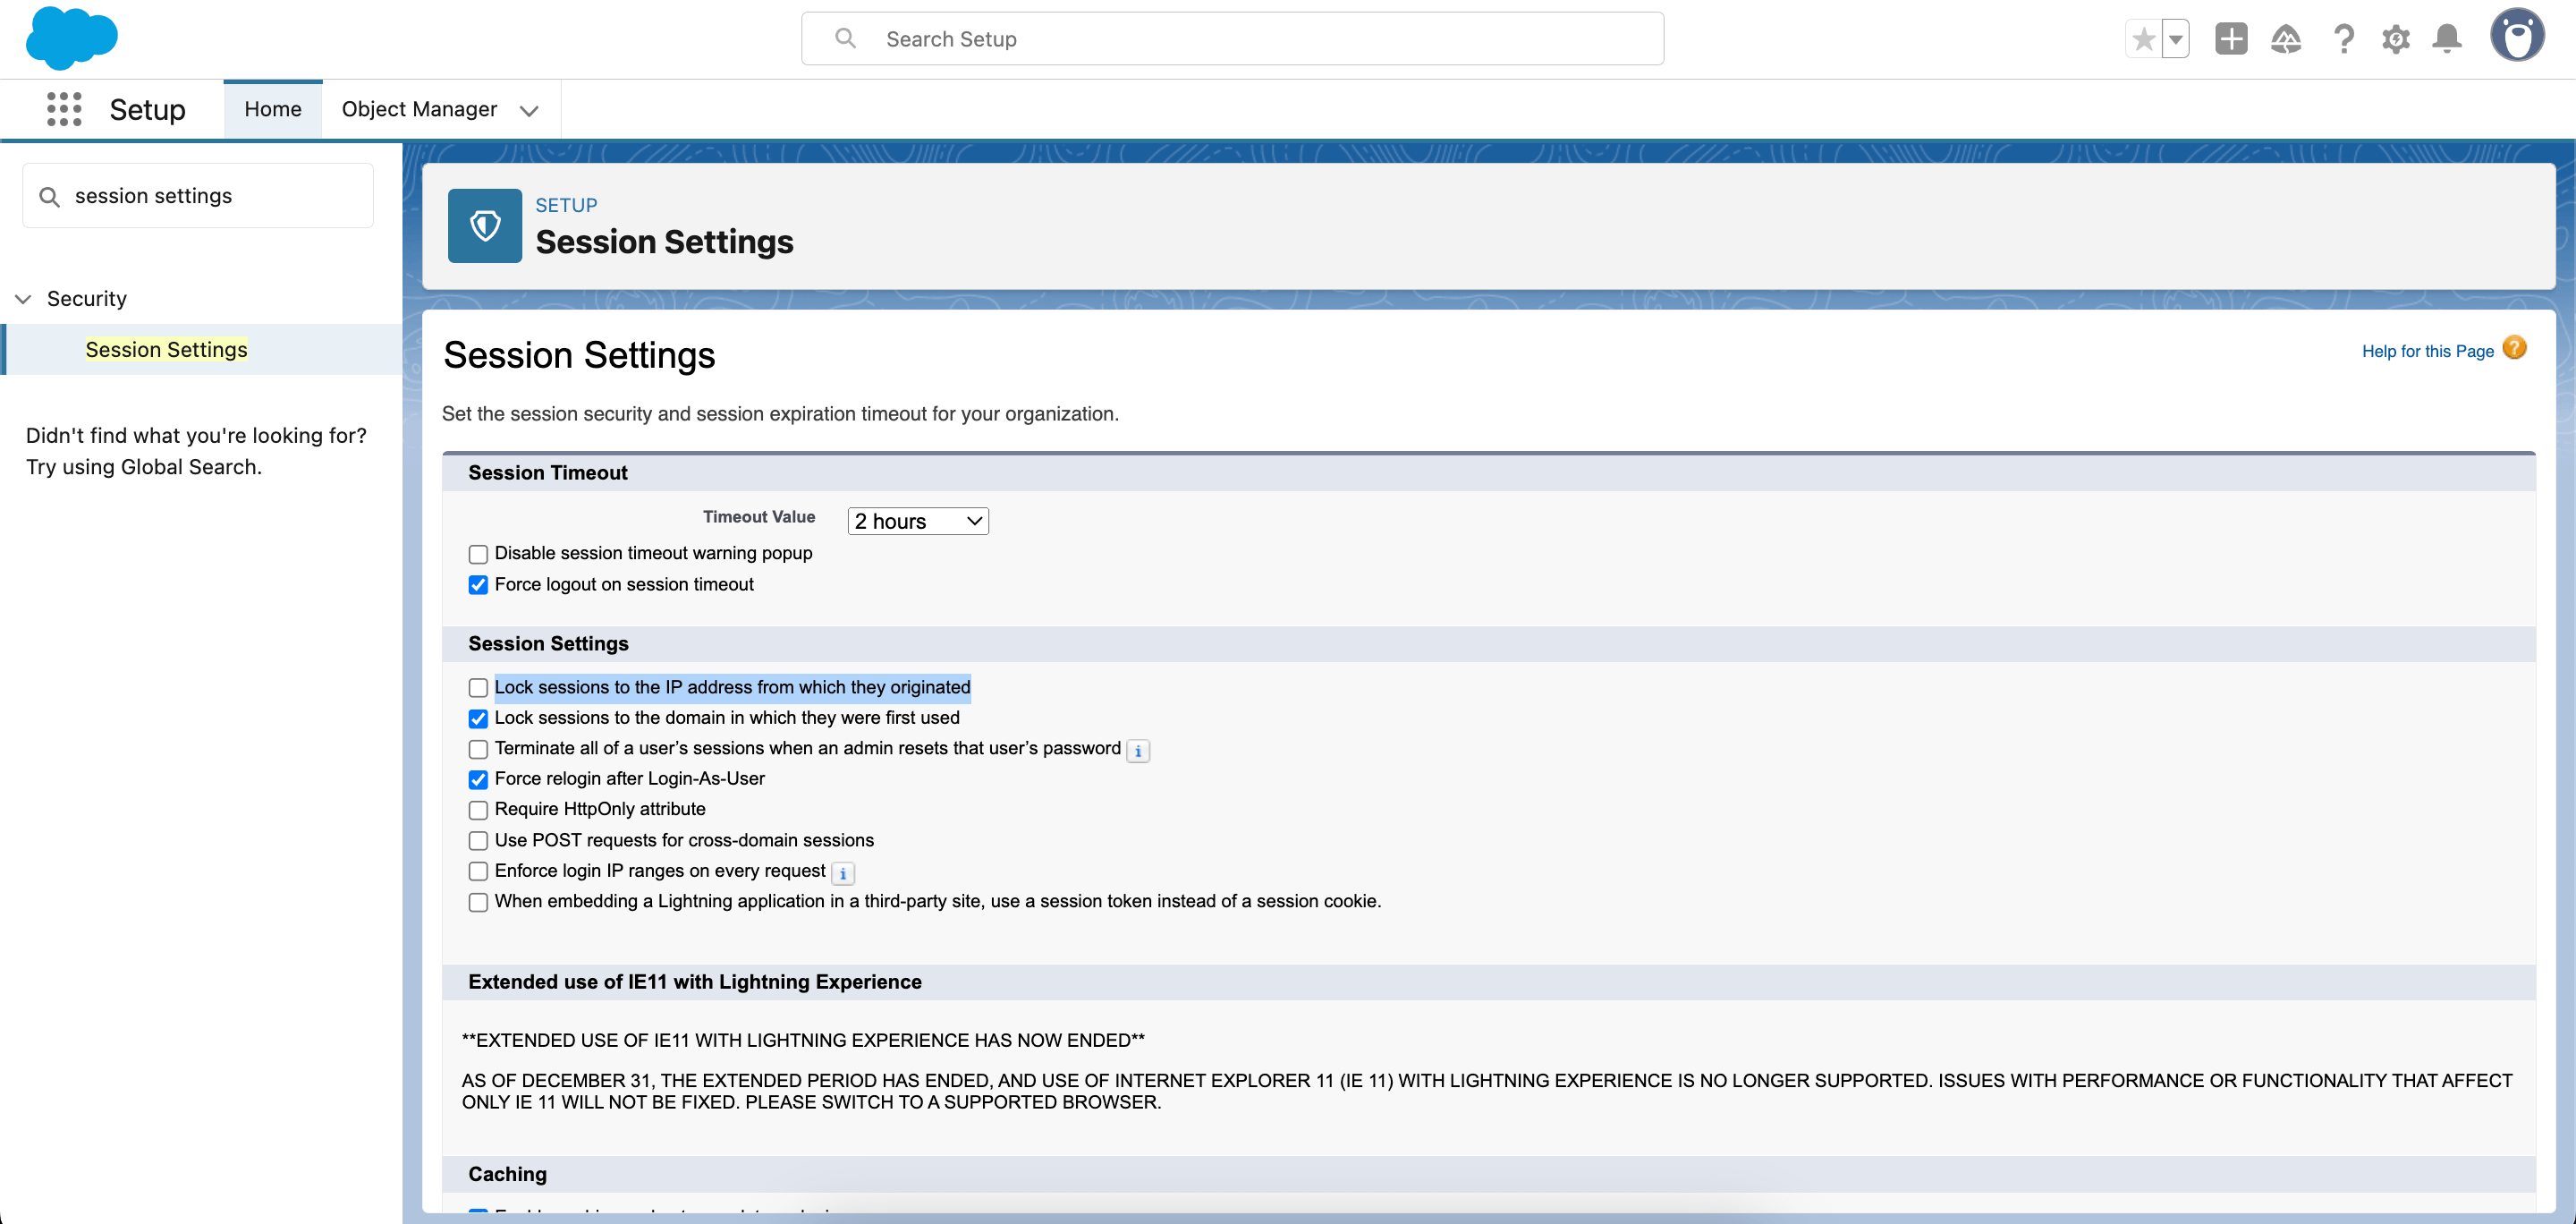Viewport: 2576px width, 1224px height.
Task: Enable Disable session timeout warning popup
Action: tap(478, 554)
